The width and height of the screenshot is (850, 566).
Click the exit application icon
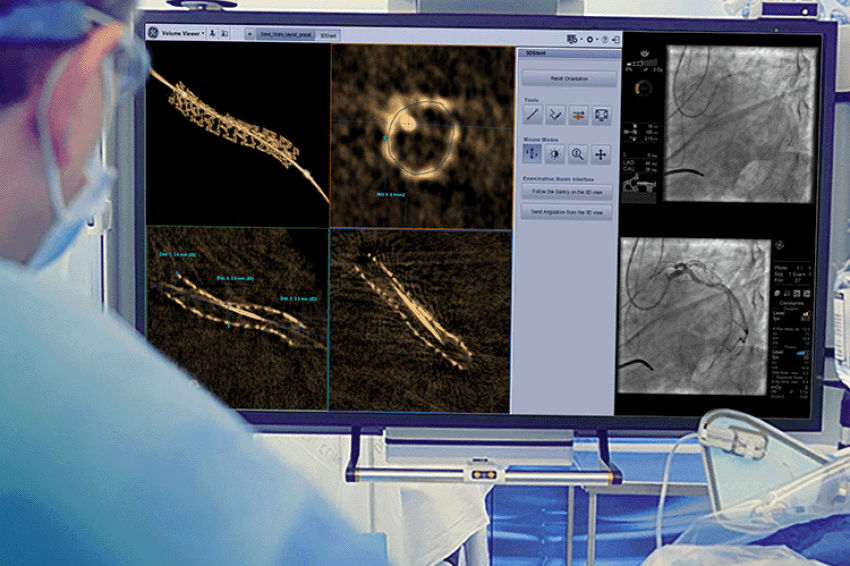coord(615,40)
